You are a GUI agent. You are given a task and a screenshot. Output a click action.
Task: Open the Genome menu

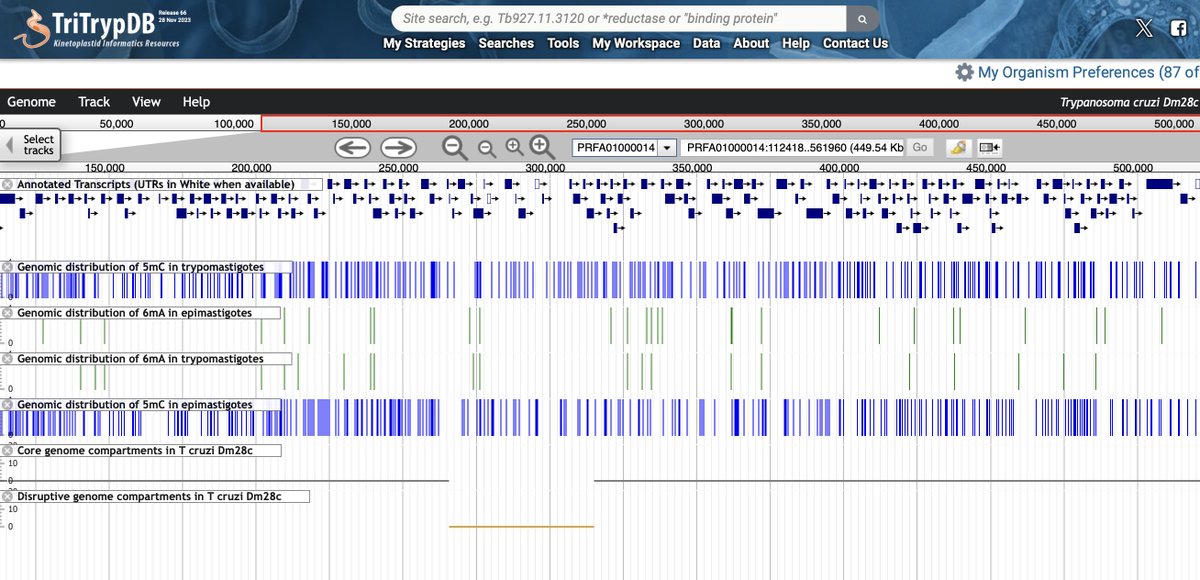[32, 102]
